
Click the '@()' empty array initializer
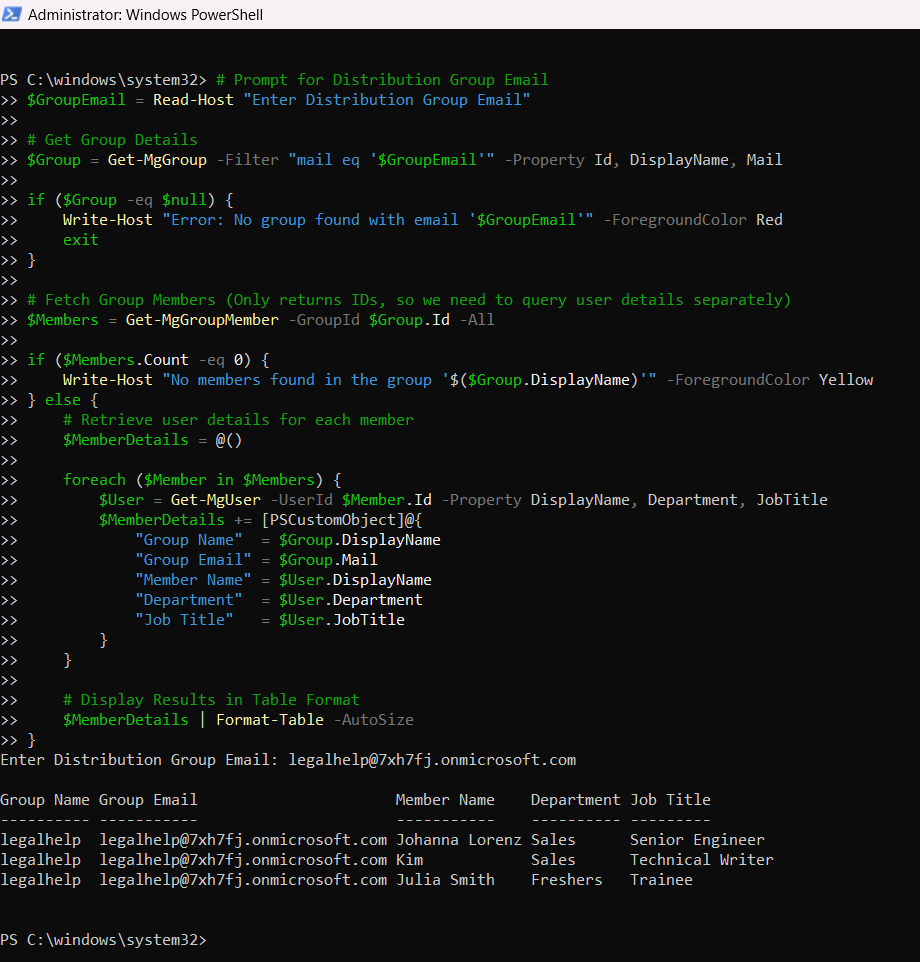229,440
